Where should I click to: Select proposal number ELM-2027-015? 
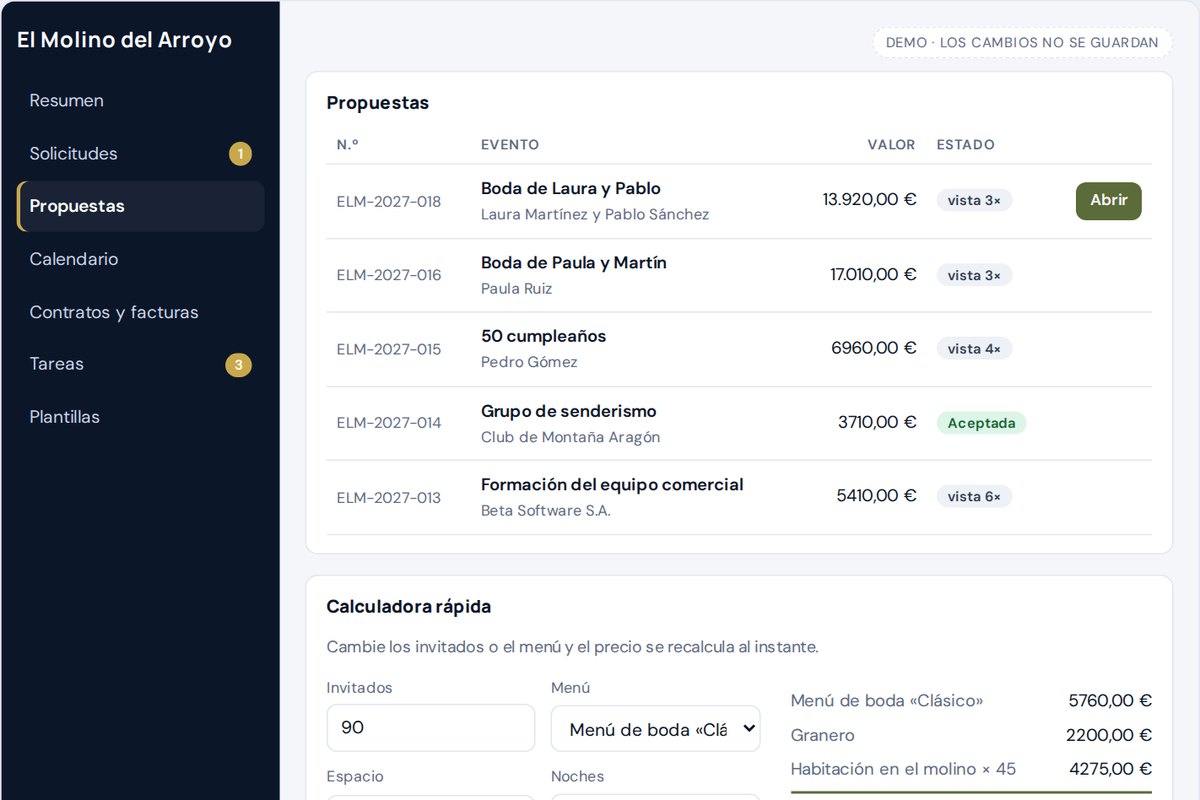(389, 349)
